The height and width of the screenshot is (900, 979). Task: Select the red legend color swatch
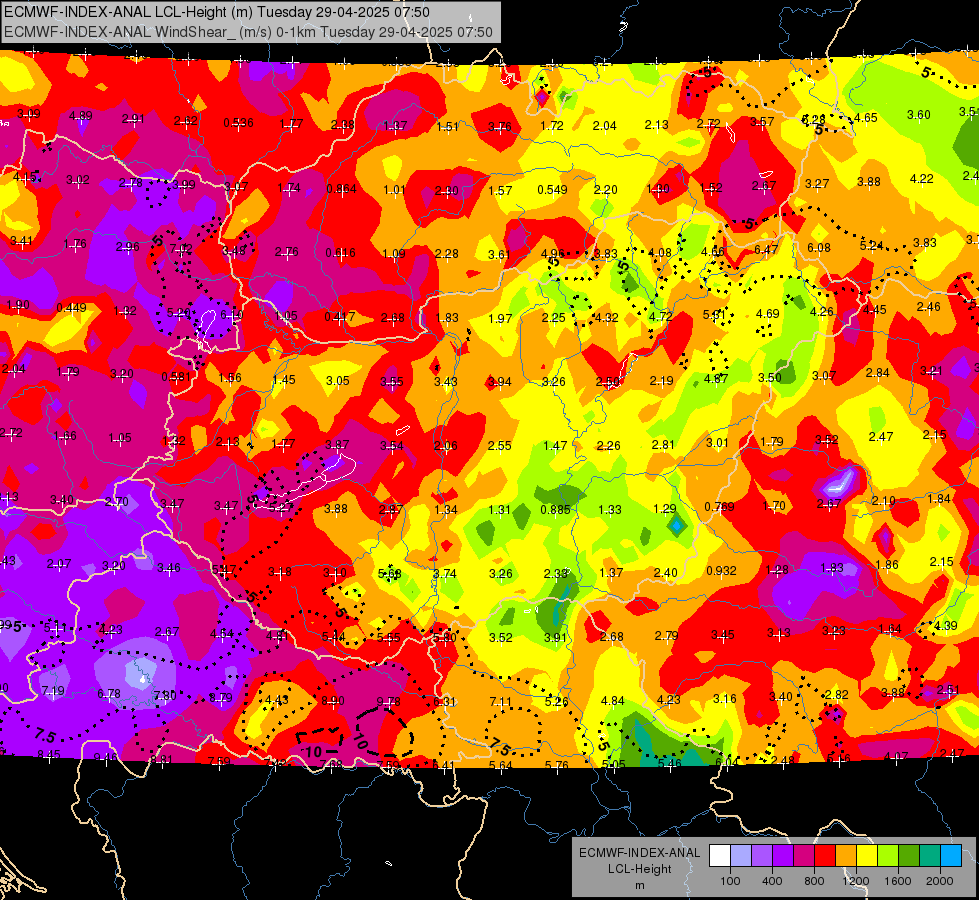pos(825,856)
